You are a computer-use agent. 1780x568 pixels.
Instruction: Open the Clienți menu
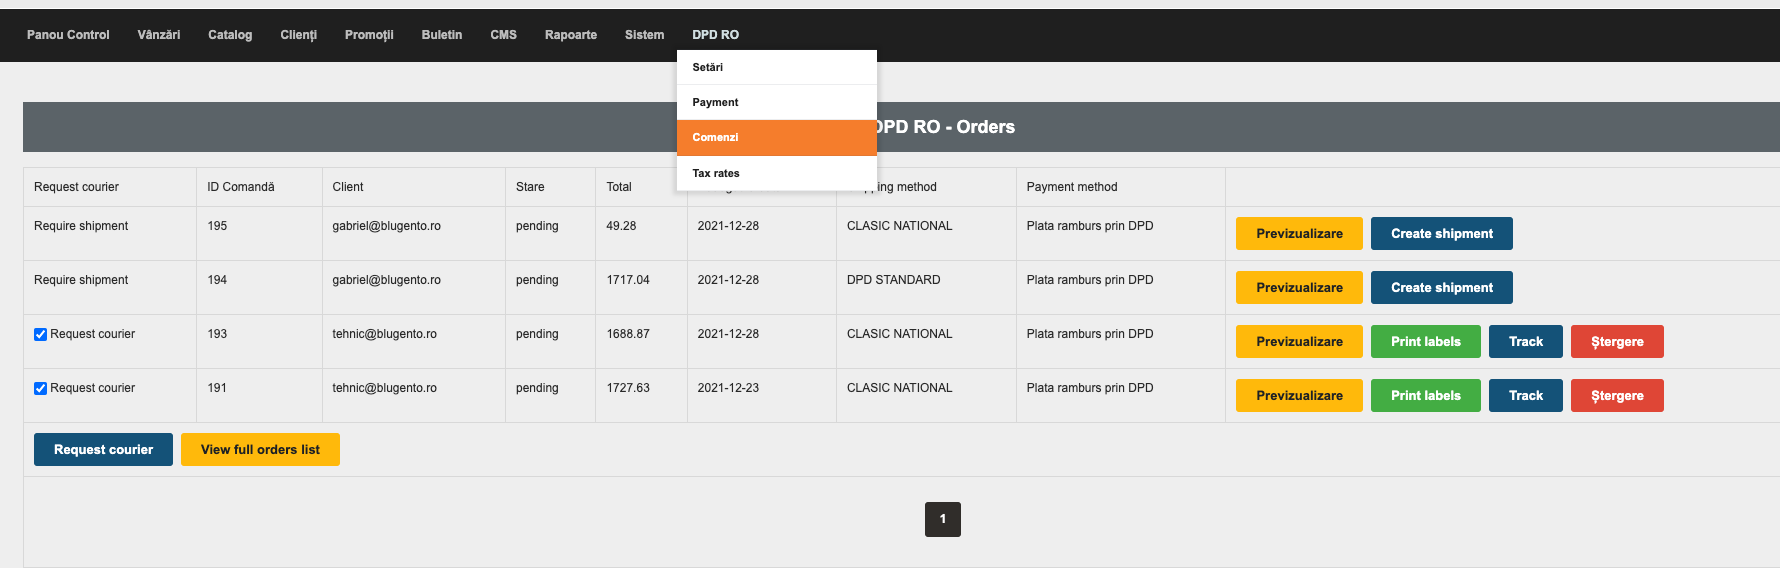click(x=298, y=35)
